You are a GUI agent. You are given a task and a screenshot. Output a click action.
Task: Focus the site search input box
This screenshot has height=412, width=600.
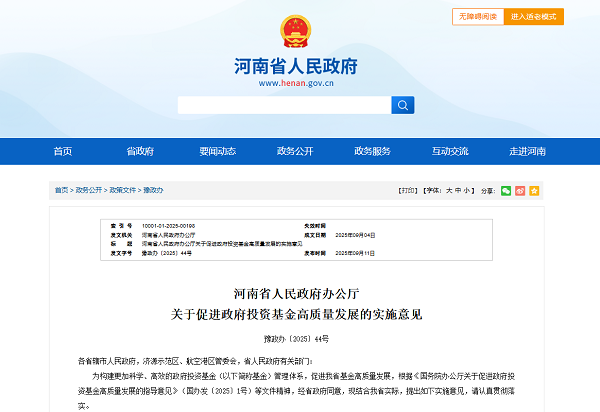[283, 105]
